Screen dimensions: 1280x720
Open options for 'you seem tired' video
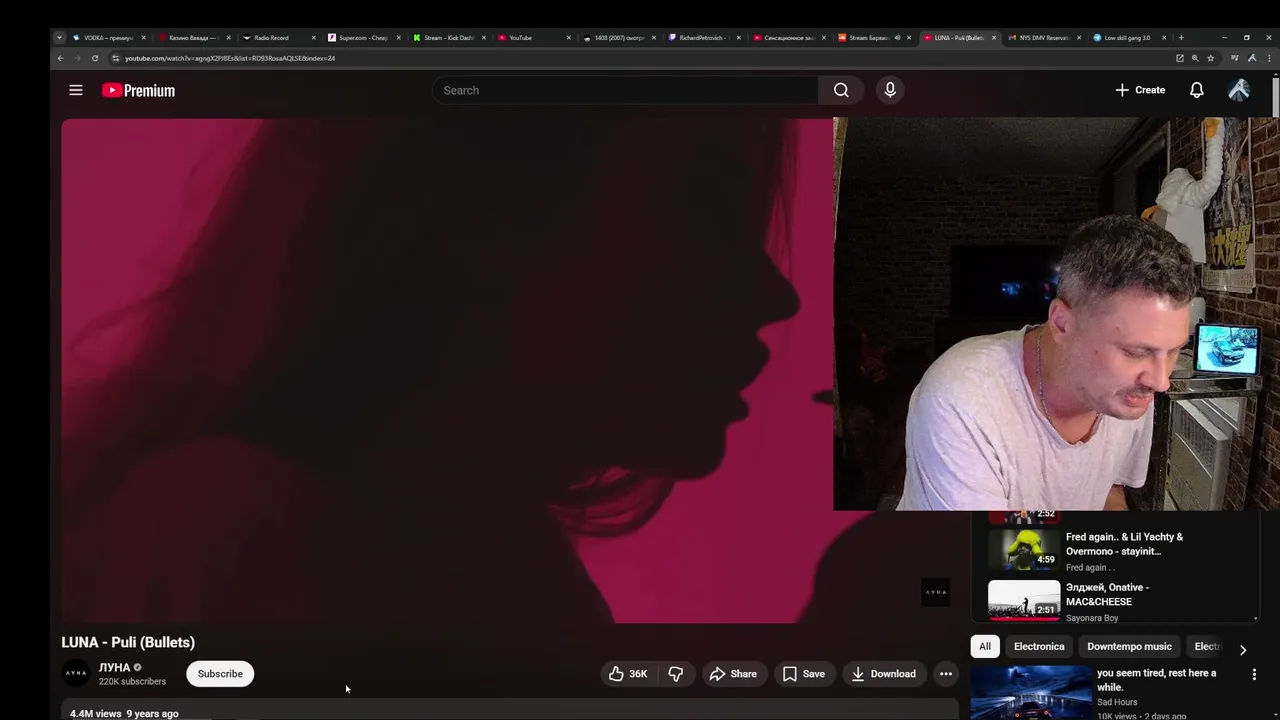(x=1254, y=675)
